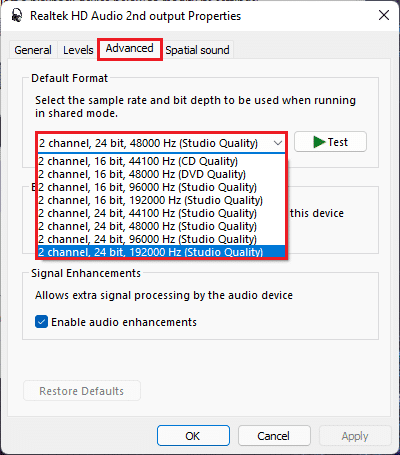The height and width of the screenshot is (455, 400).
Task: Open the Spatial sound tab
Action: coord(197,50)
